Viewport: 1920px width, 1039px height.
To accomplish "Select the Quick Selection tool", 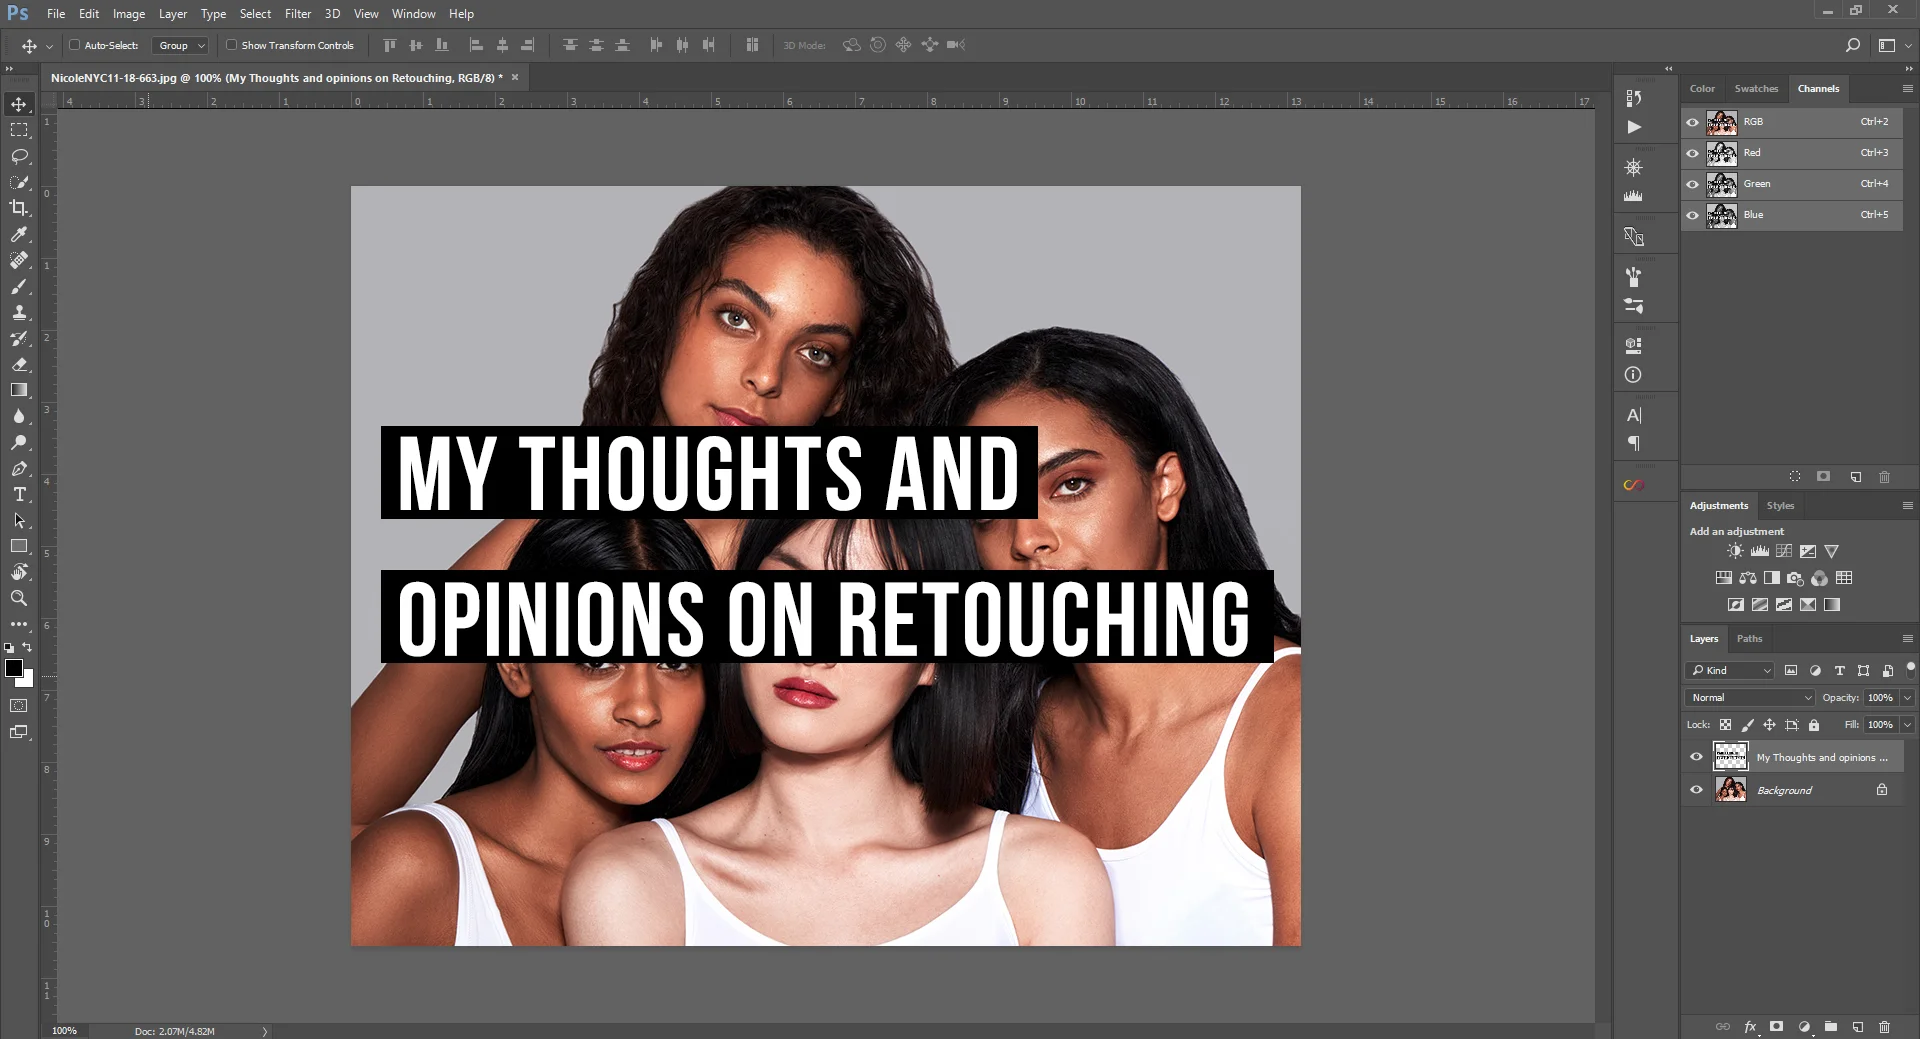I will 19,182.
